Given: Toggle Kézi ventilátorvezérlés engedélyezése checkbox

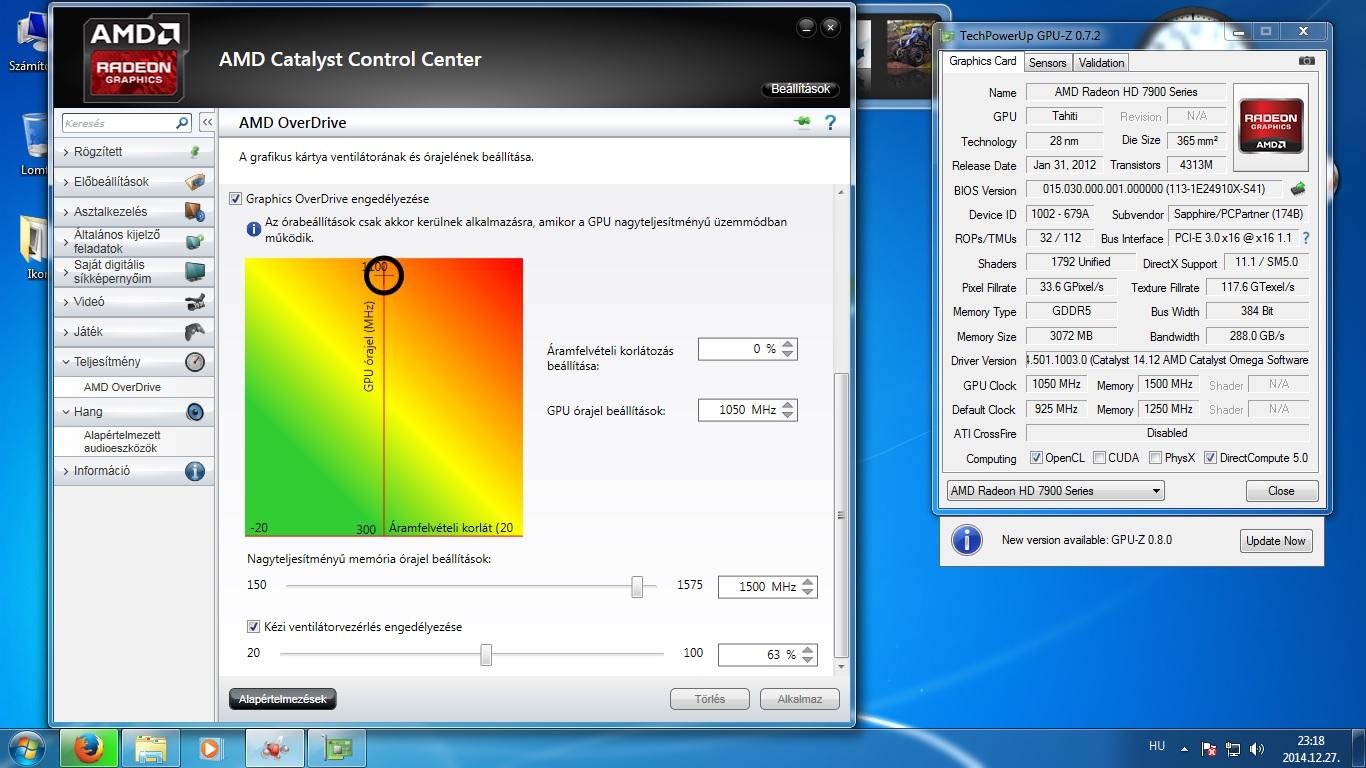Looking at the screenshot, I should click(x=253, y=627).
